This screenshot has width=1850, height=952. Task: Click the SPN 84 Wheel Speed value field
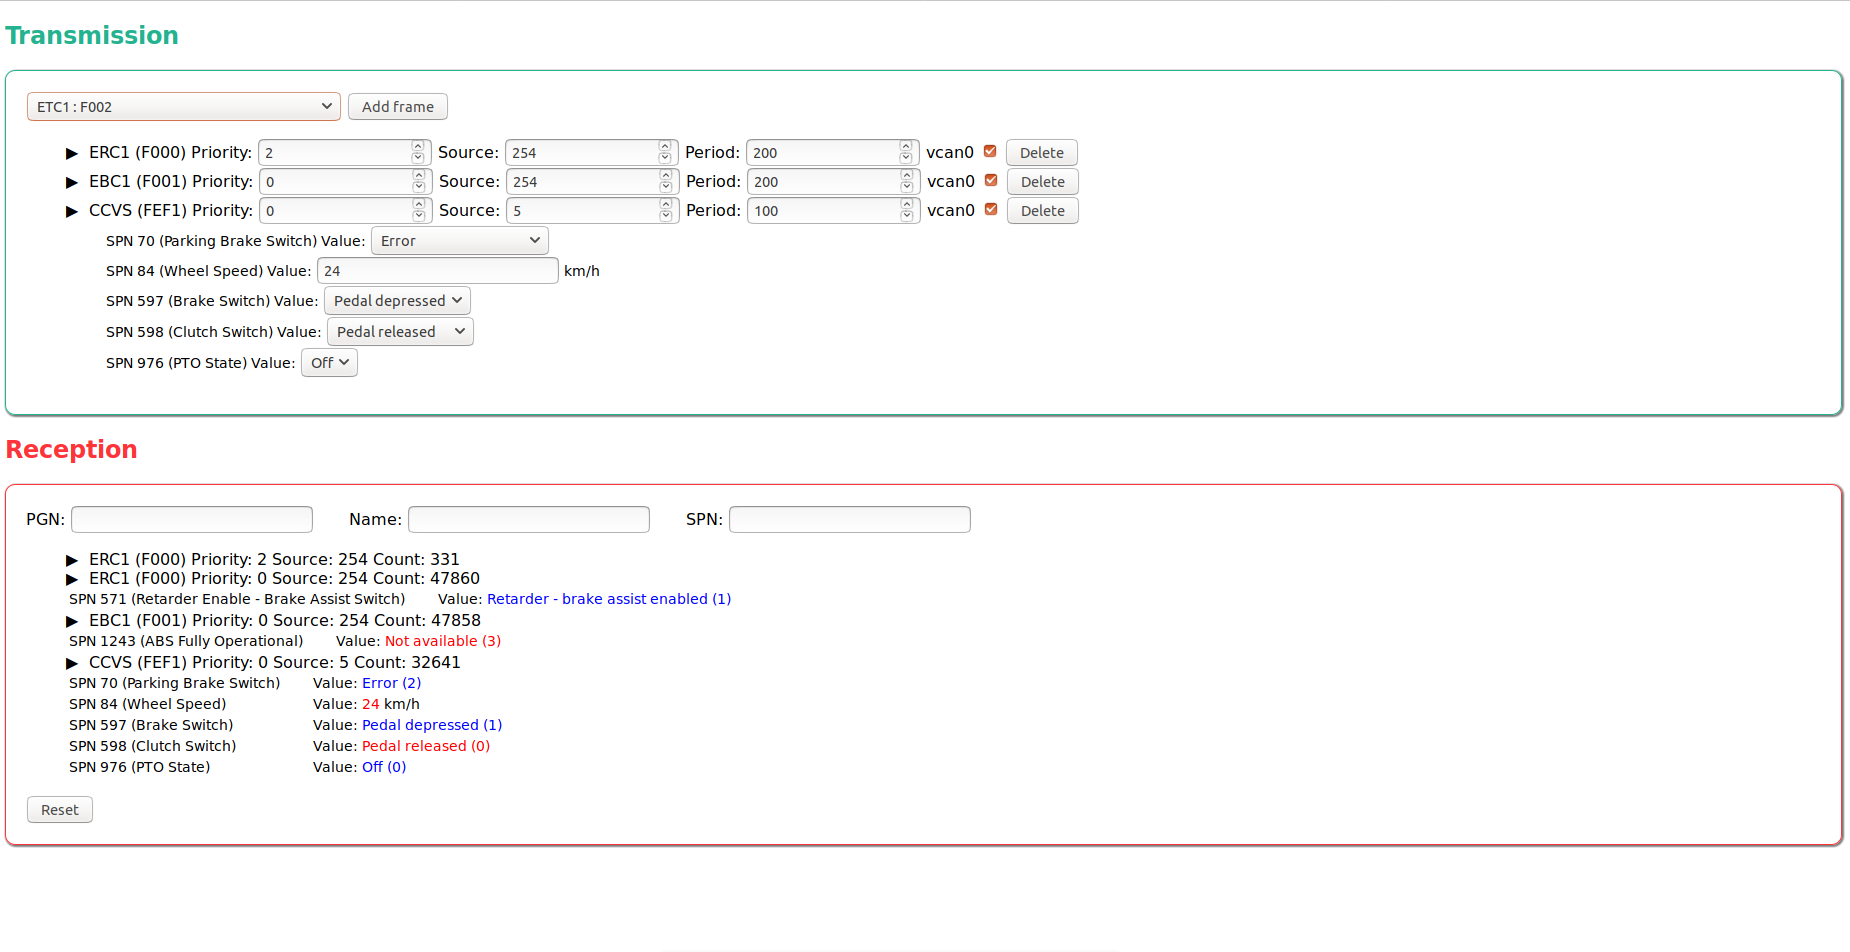click(437, 271)
